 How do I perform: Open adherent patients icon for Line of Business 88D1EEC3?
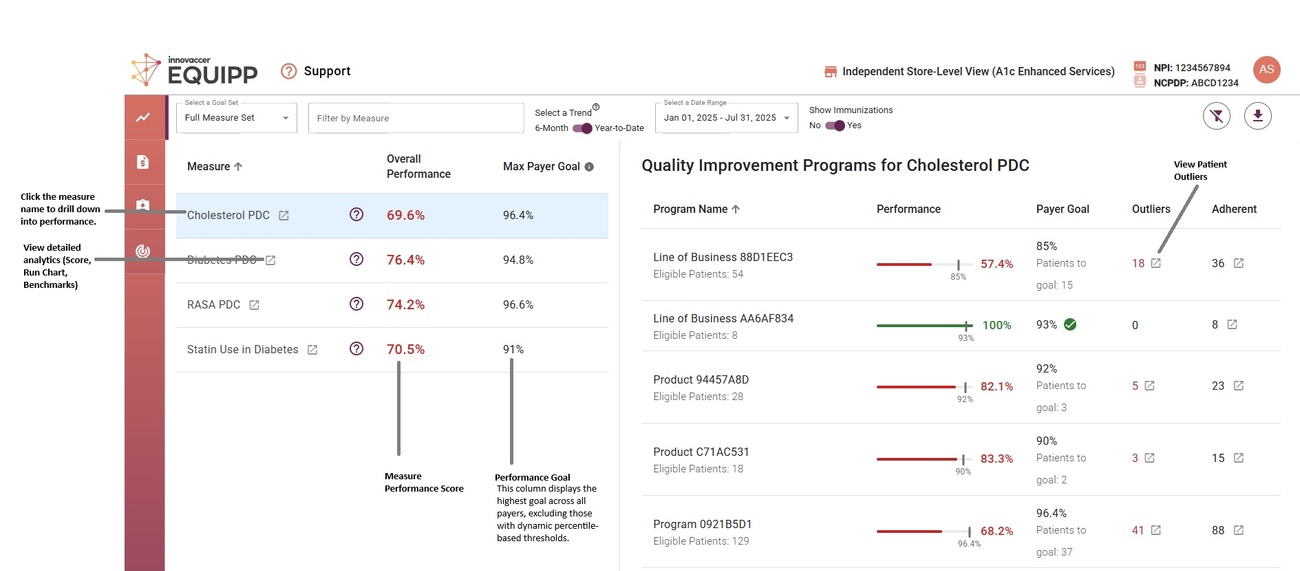1238,263
